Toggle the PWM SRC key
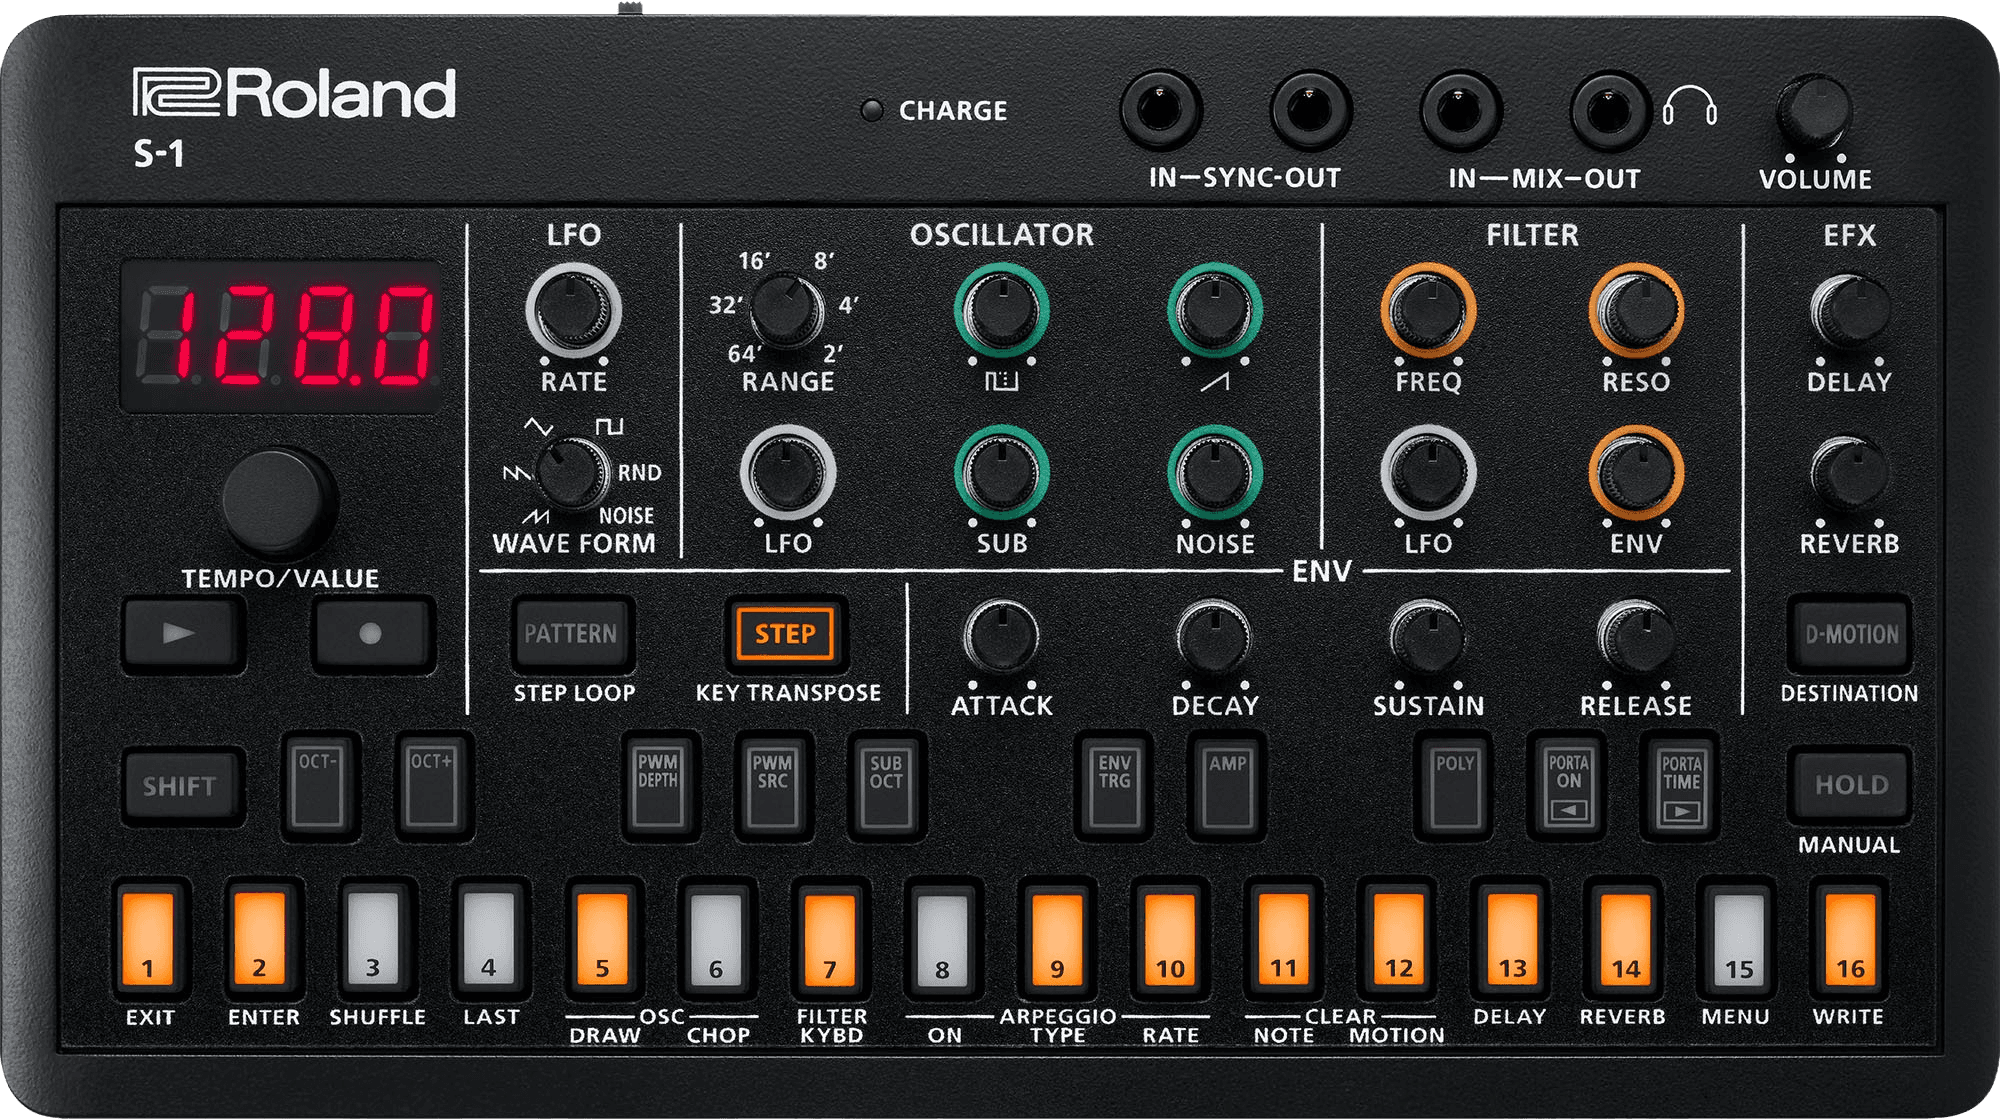2000x1120 pixels. [x=772, y=786]
